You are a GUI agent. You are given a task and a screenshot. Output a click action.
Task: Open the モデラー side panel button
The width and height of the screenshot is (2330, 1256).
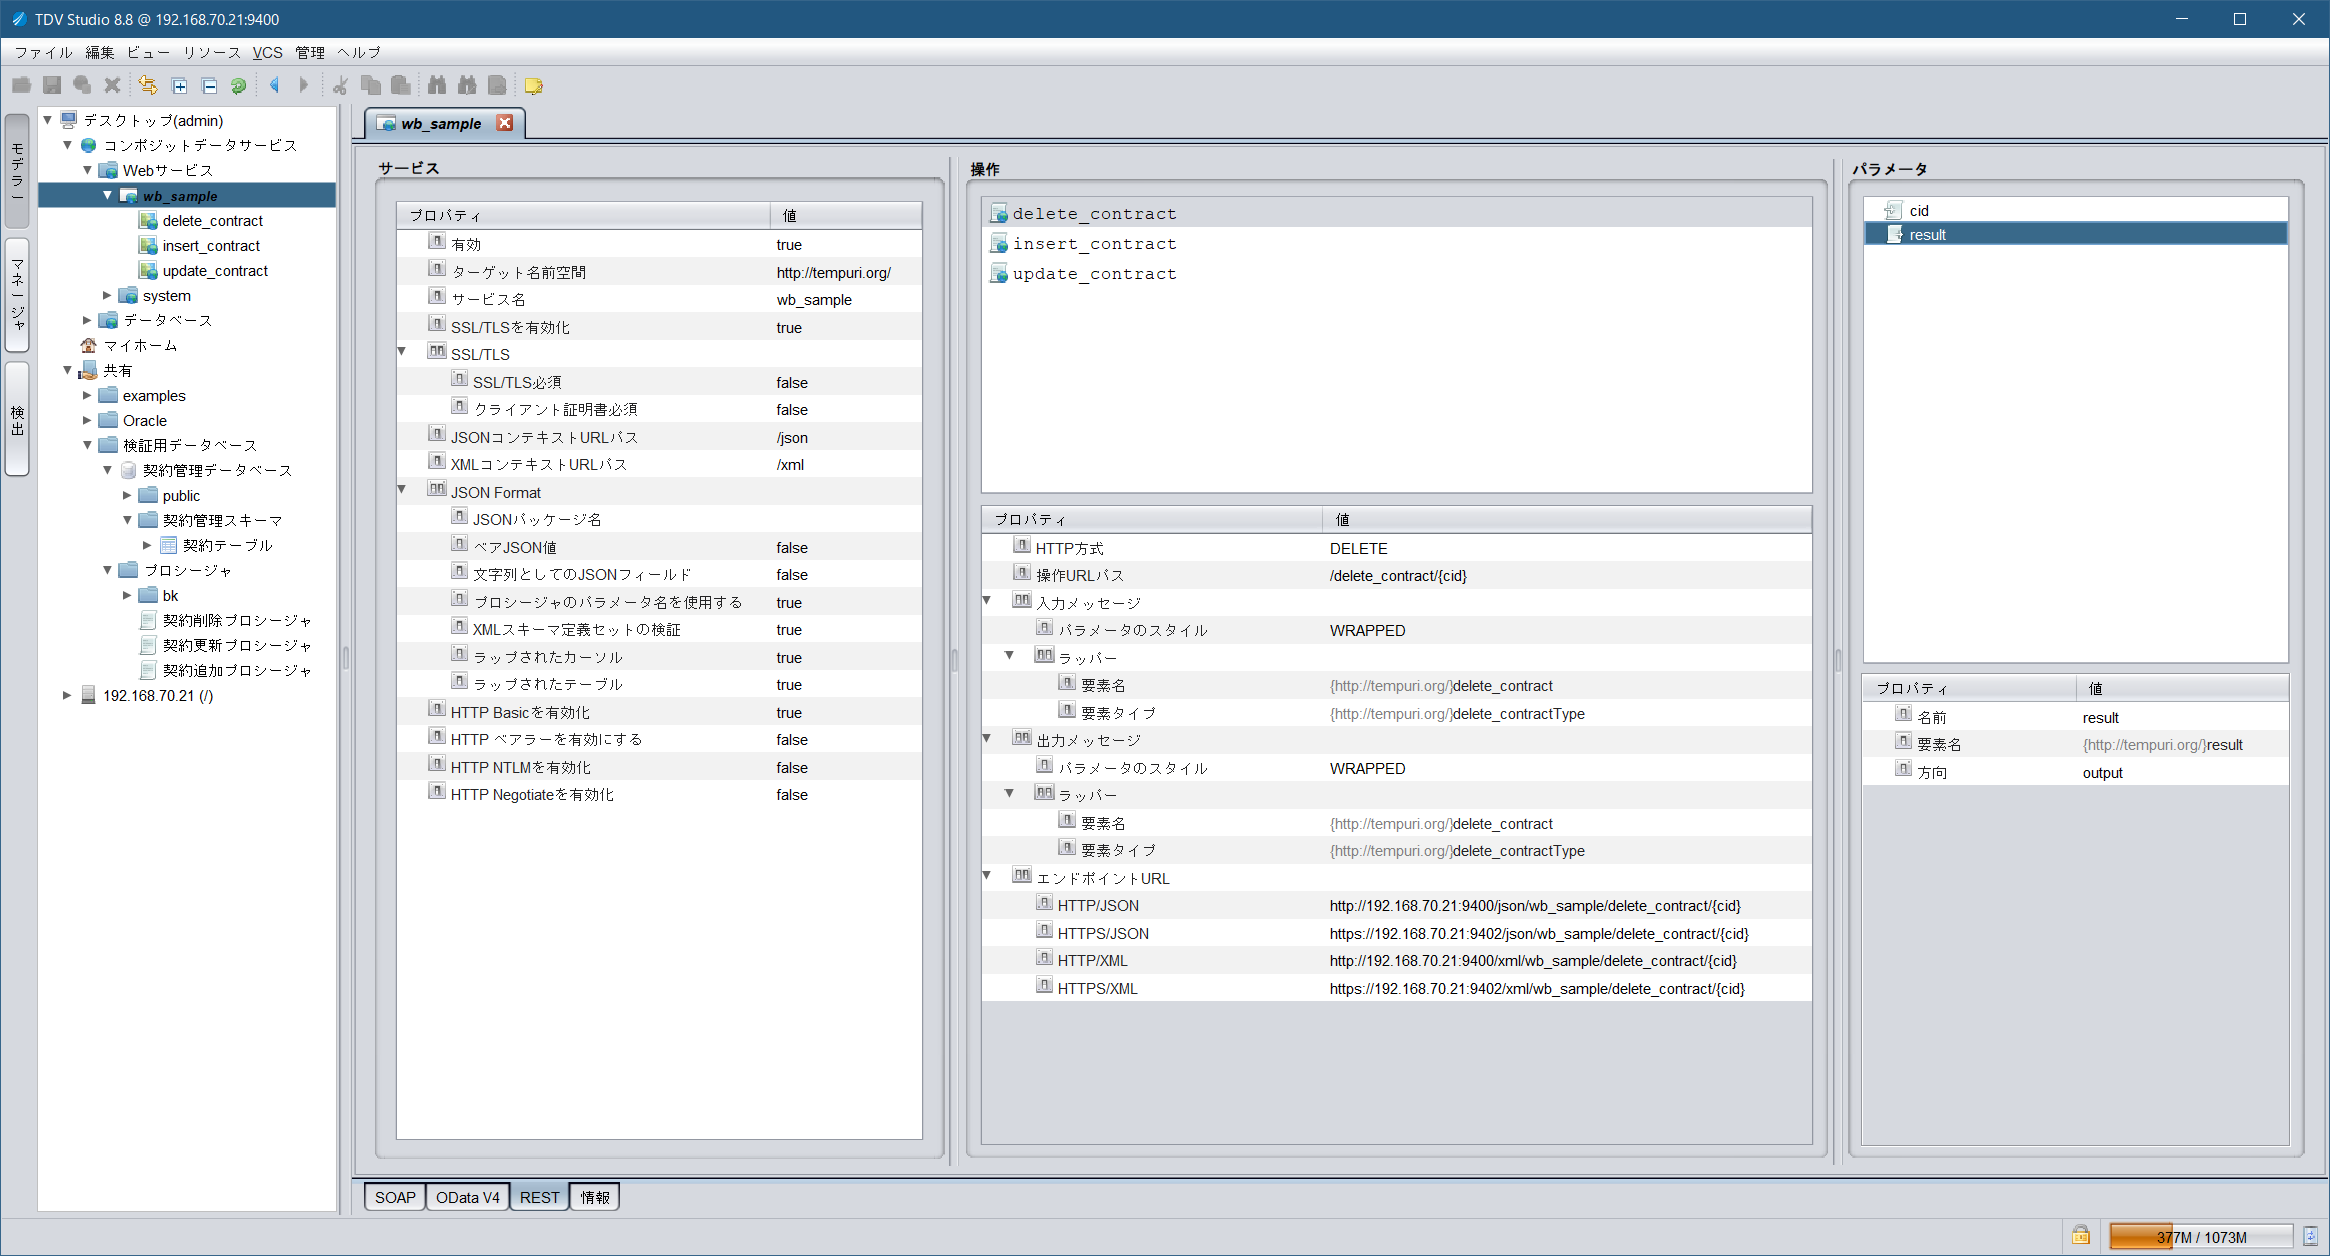pos(17,170)
